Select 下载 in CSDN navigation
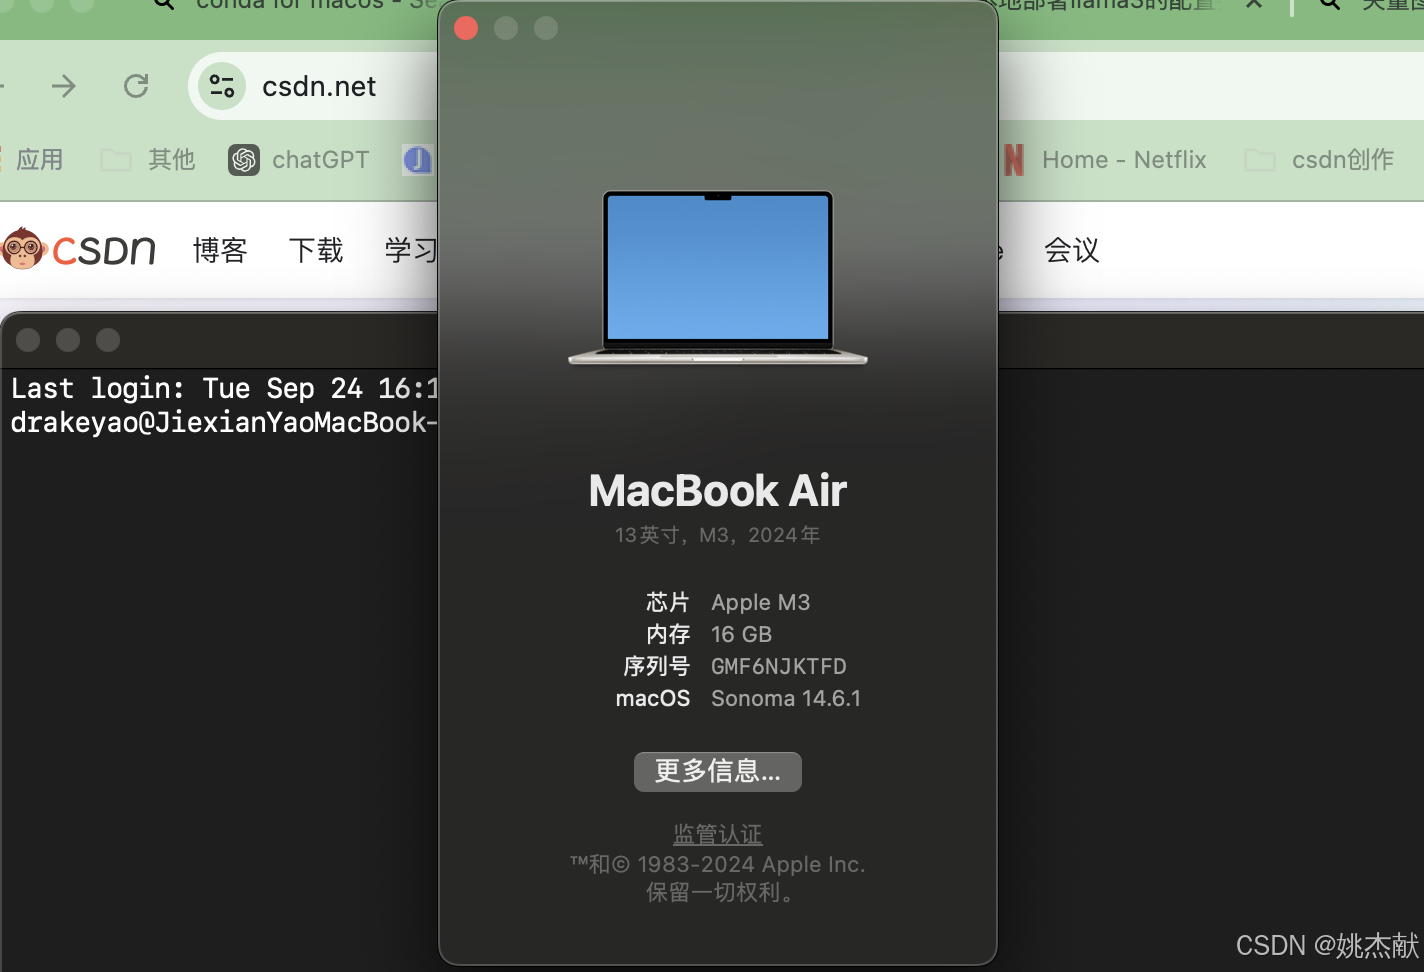The image size is (1424, 972). [316, 250]
